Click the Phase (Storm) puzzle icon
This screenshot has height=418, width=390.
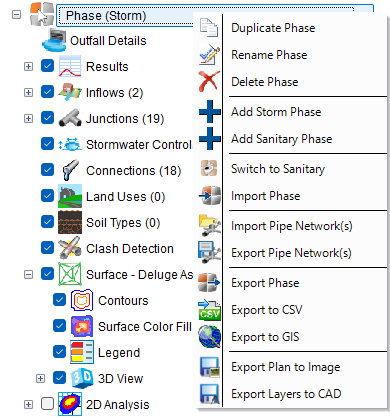[42, 14]
